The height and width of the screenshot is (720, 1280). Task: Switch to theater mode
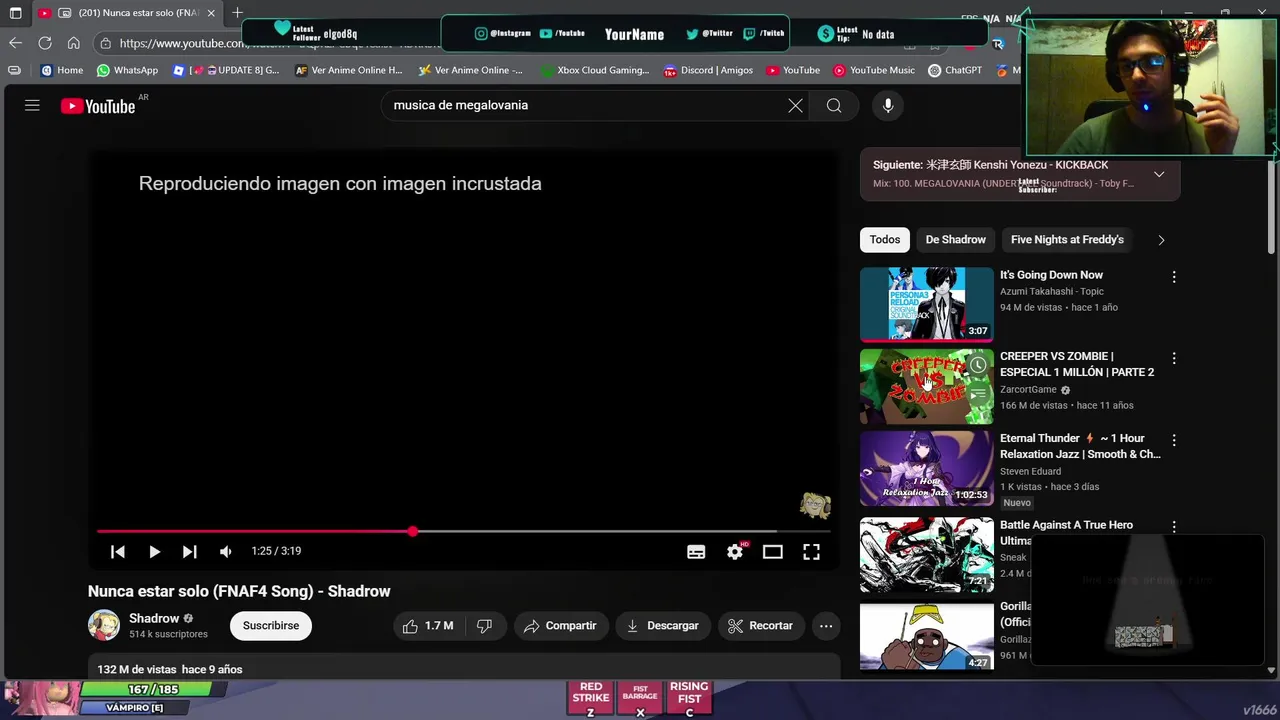pos(773,551)
